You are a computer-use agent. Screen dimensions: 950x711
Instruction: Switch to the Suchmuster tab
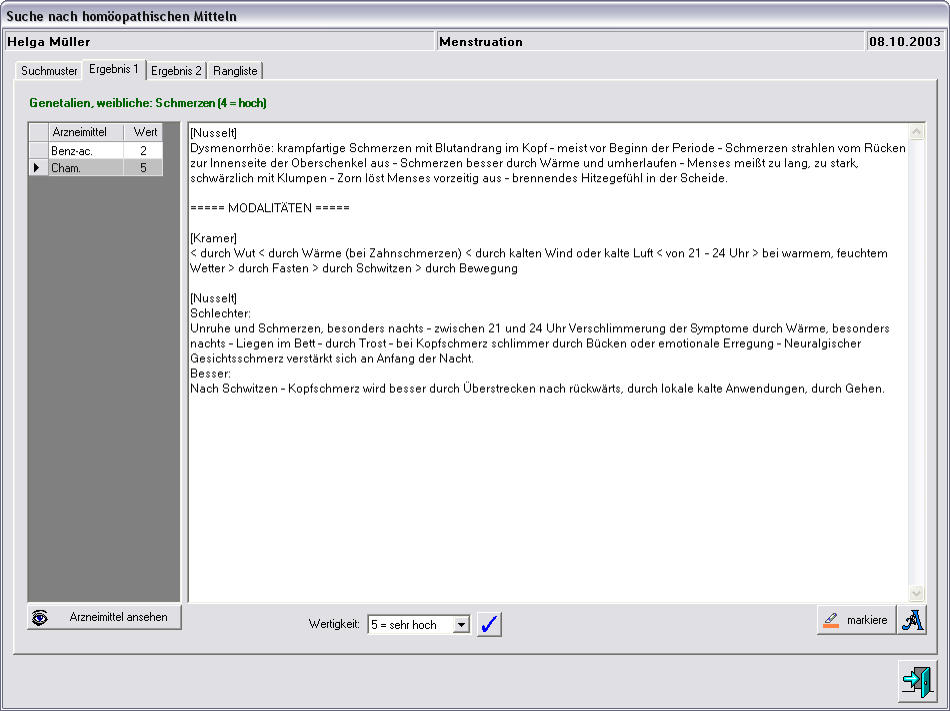(x=49, y=71)
